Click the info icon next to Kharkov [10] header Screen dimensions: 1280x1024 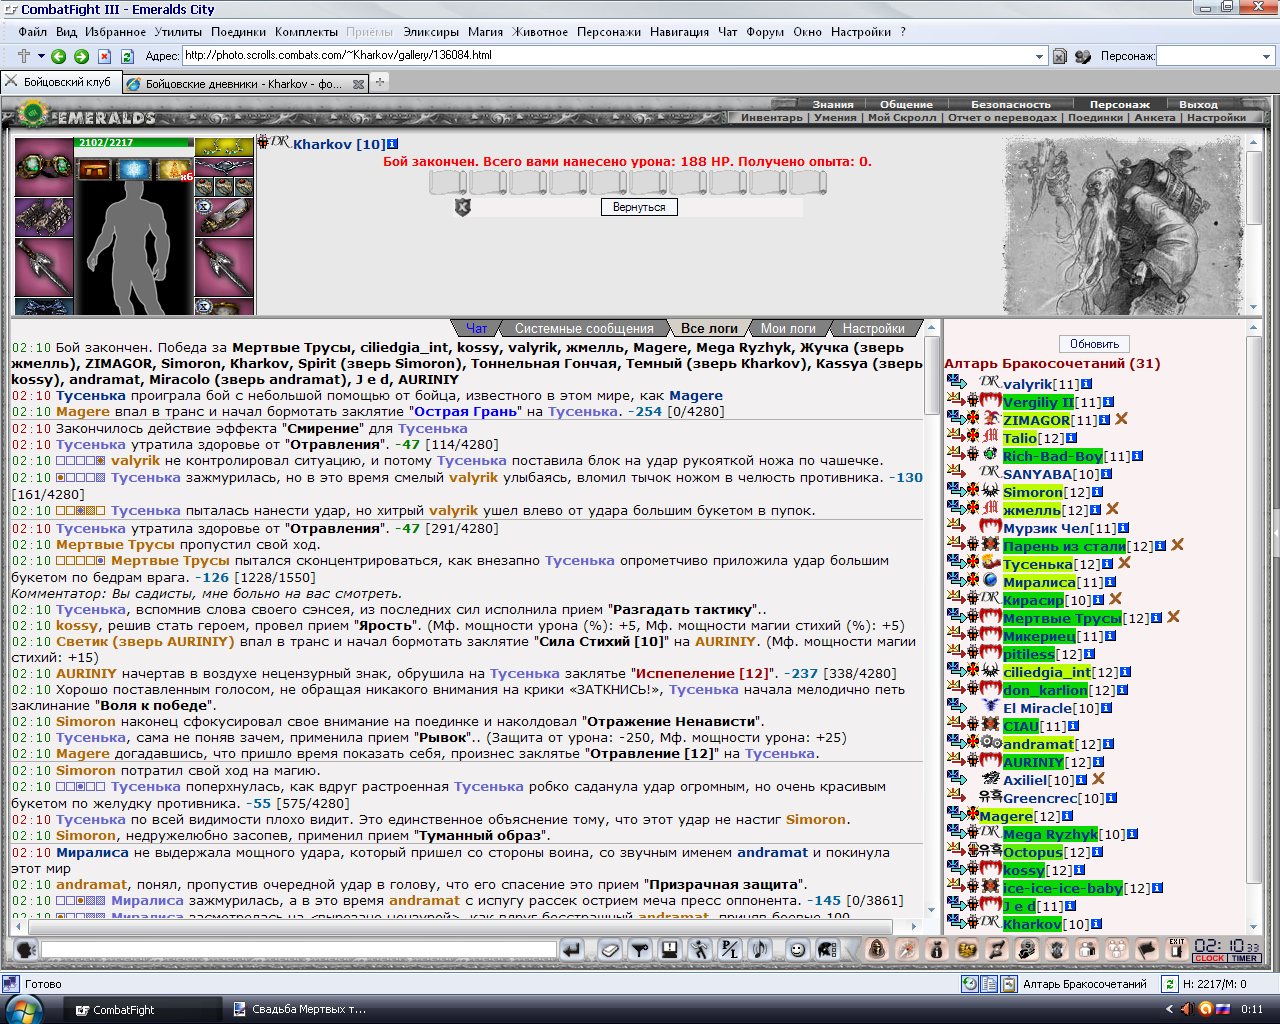tap(393, 144)
